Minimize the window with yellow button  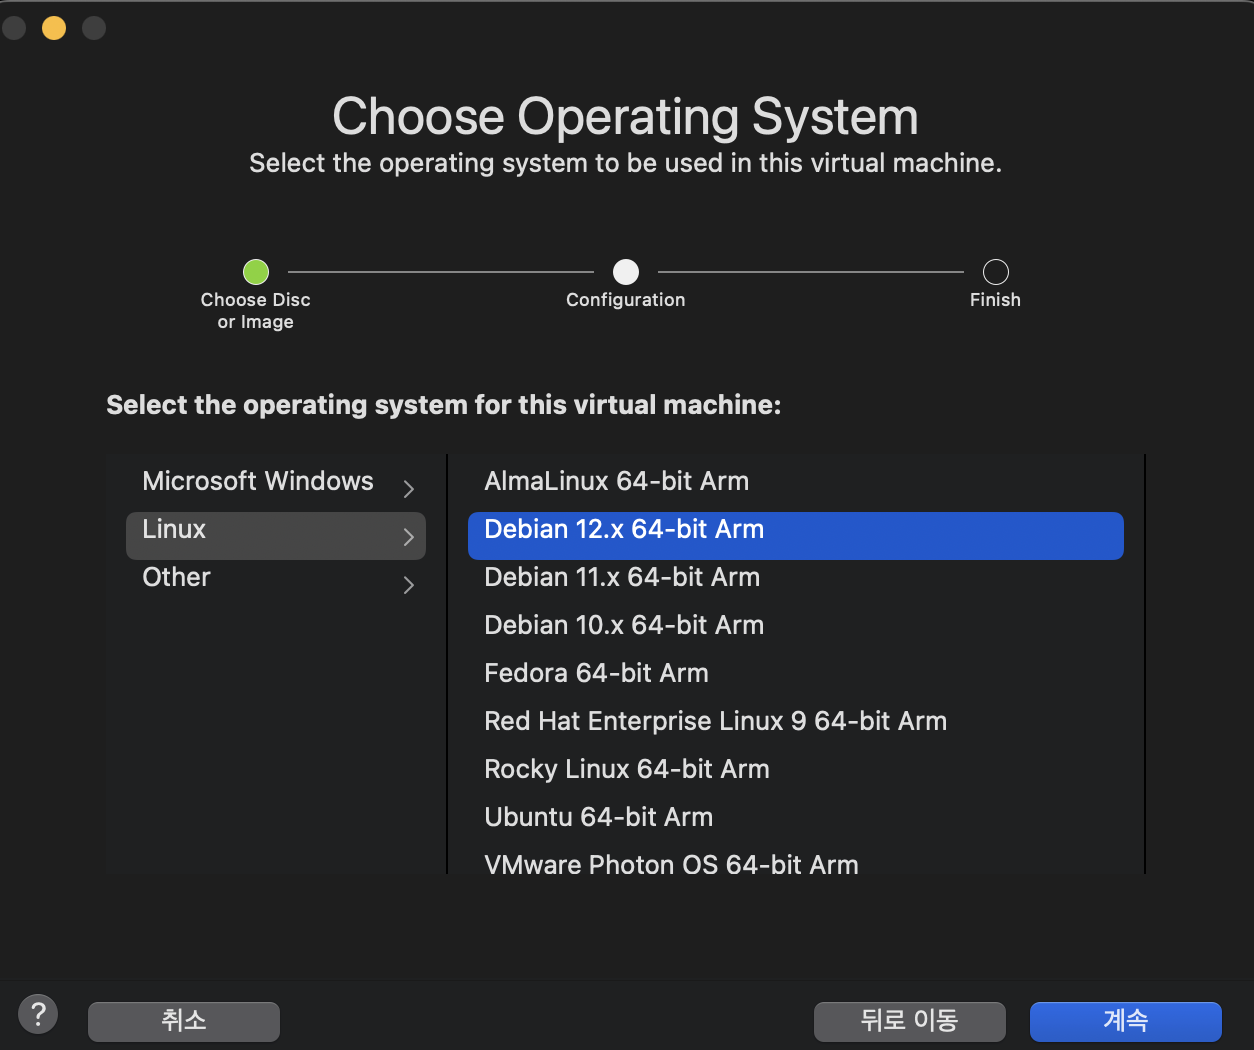click(54, 28)
